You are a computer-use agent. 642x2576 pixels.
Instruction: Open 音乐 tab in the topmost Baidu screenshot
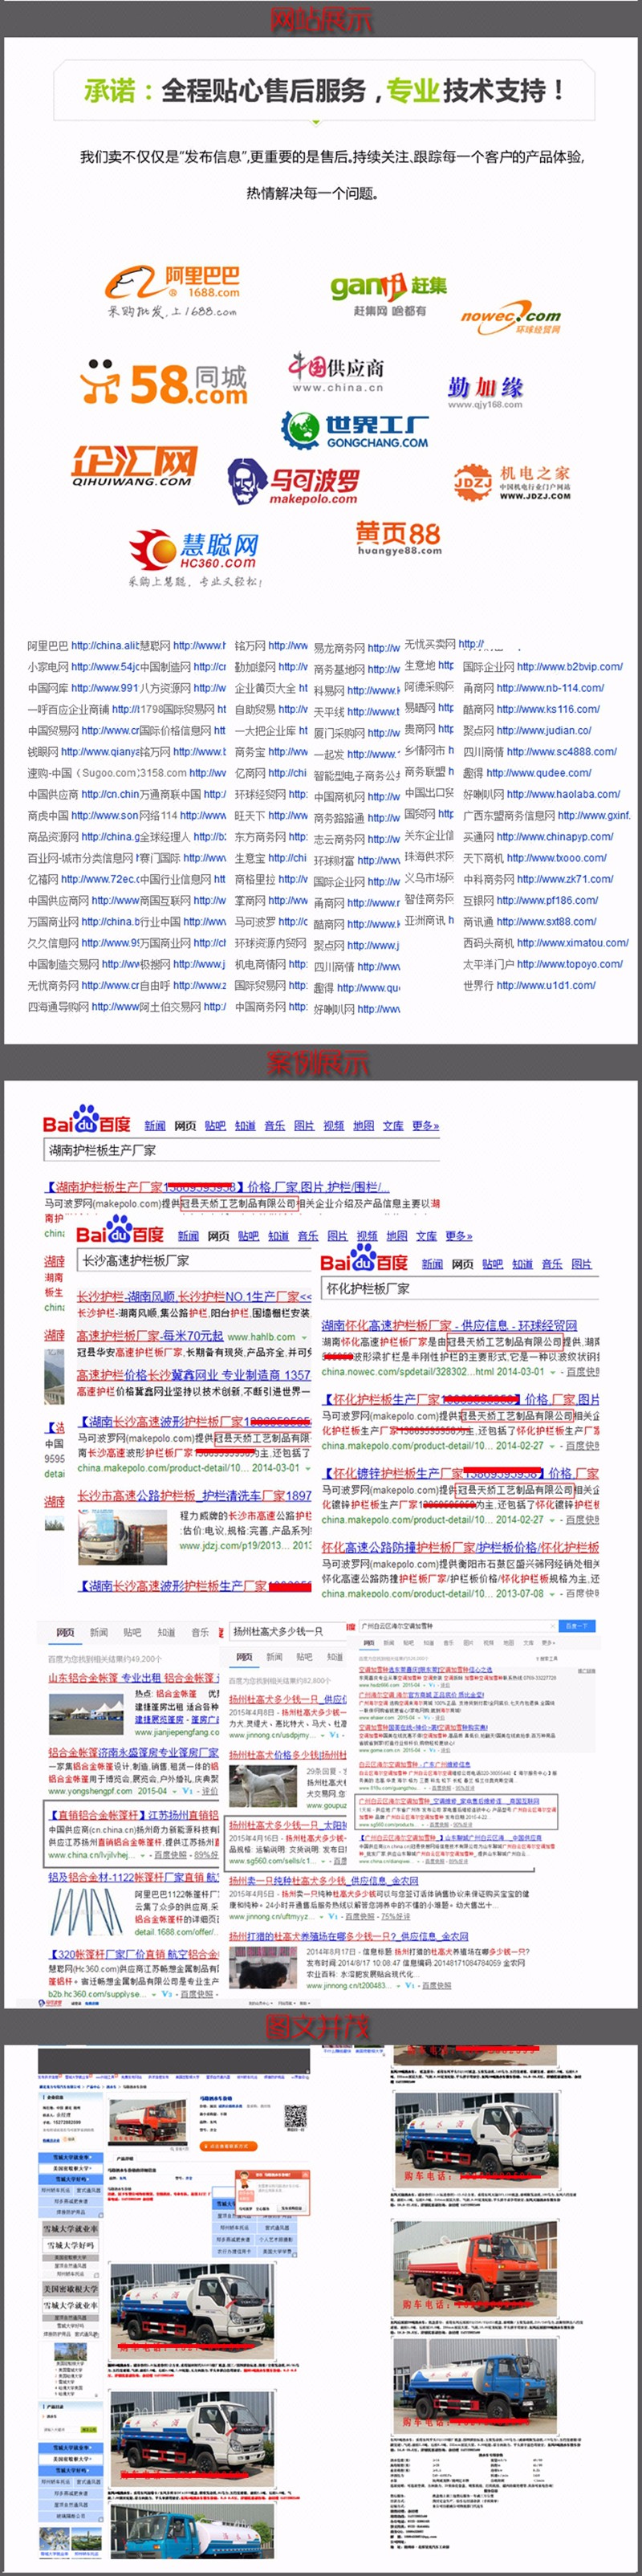[275, 1126]
